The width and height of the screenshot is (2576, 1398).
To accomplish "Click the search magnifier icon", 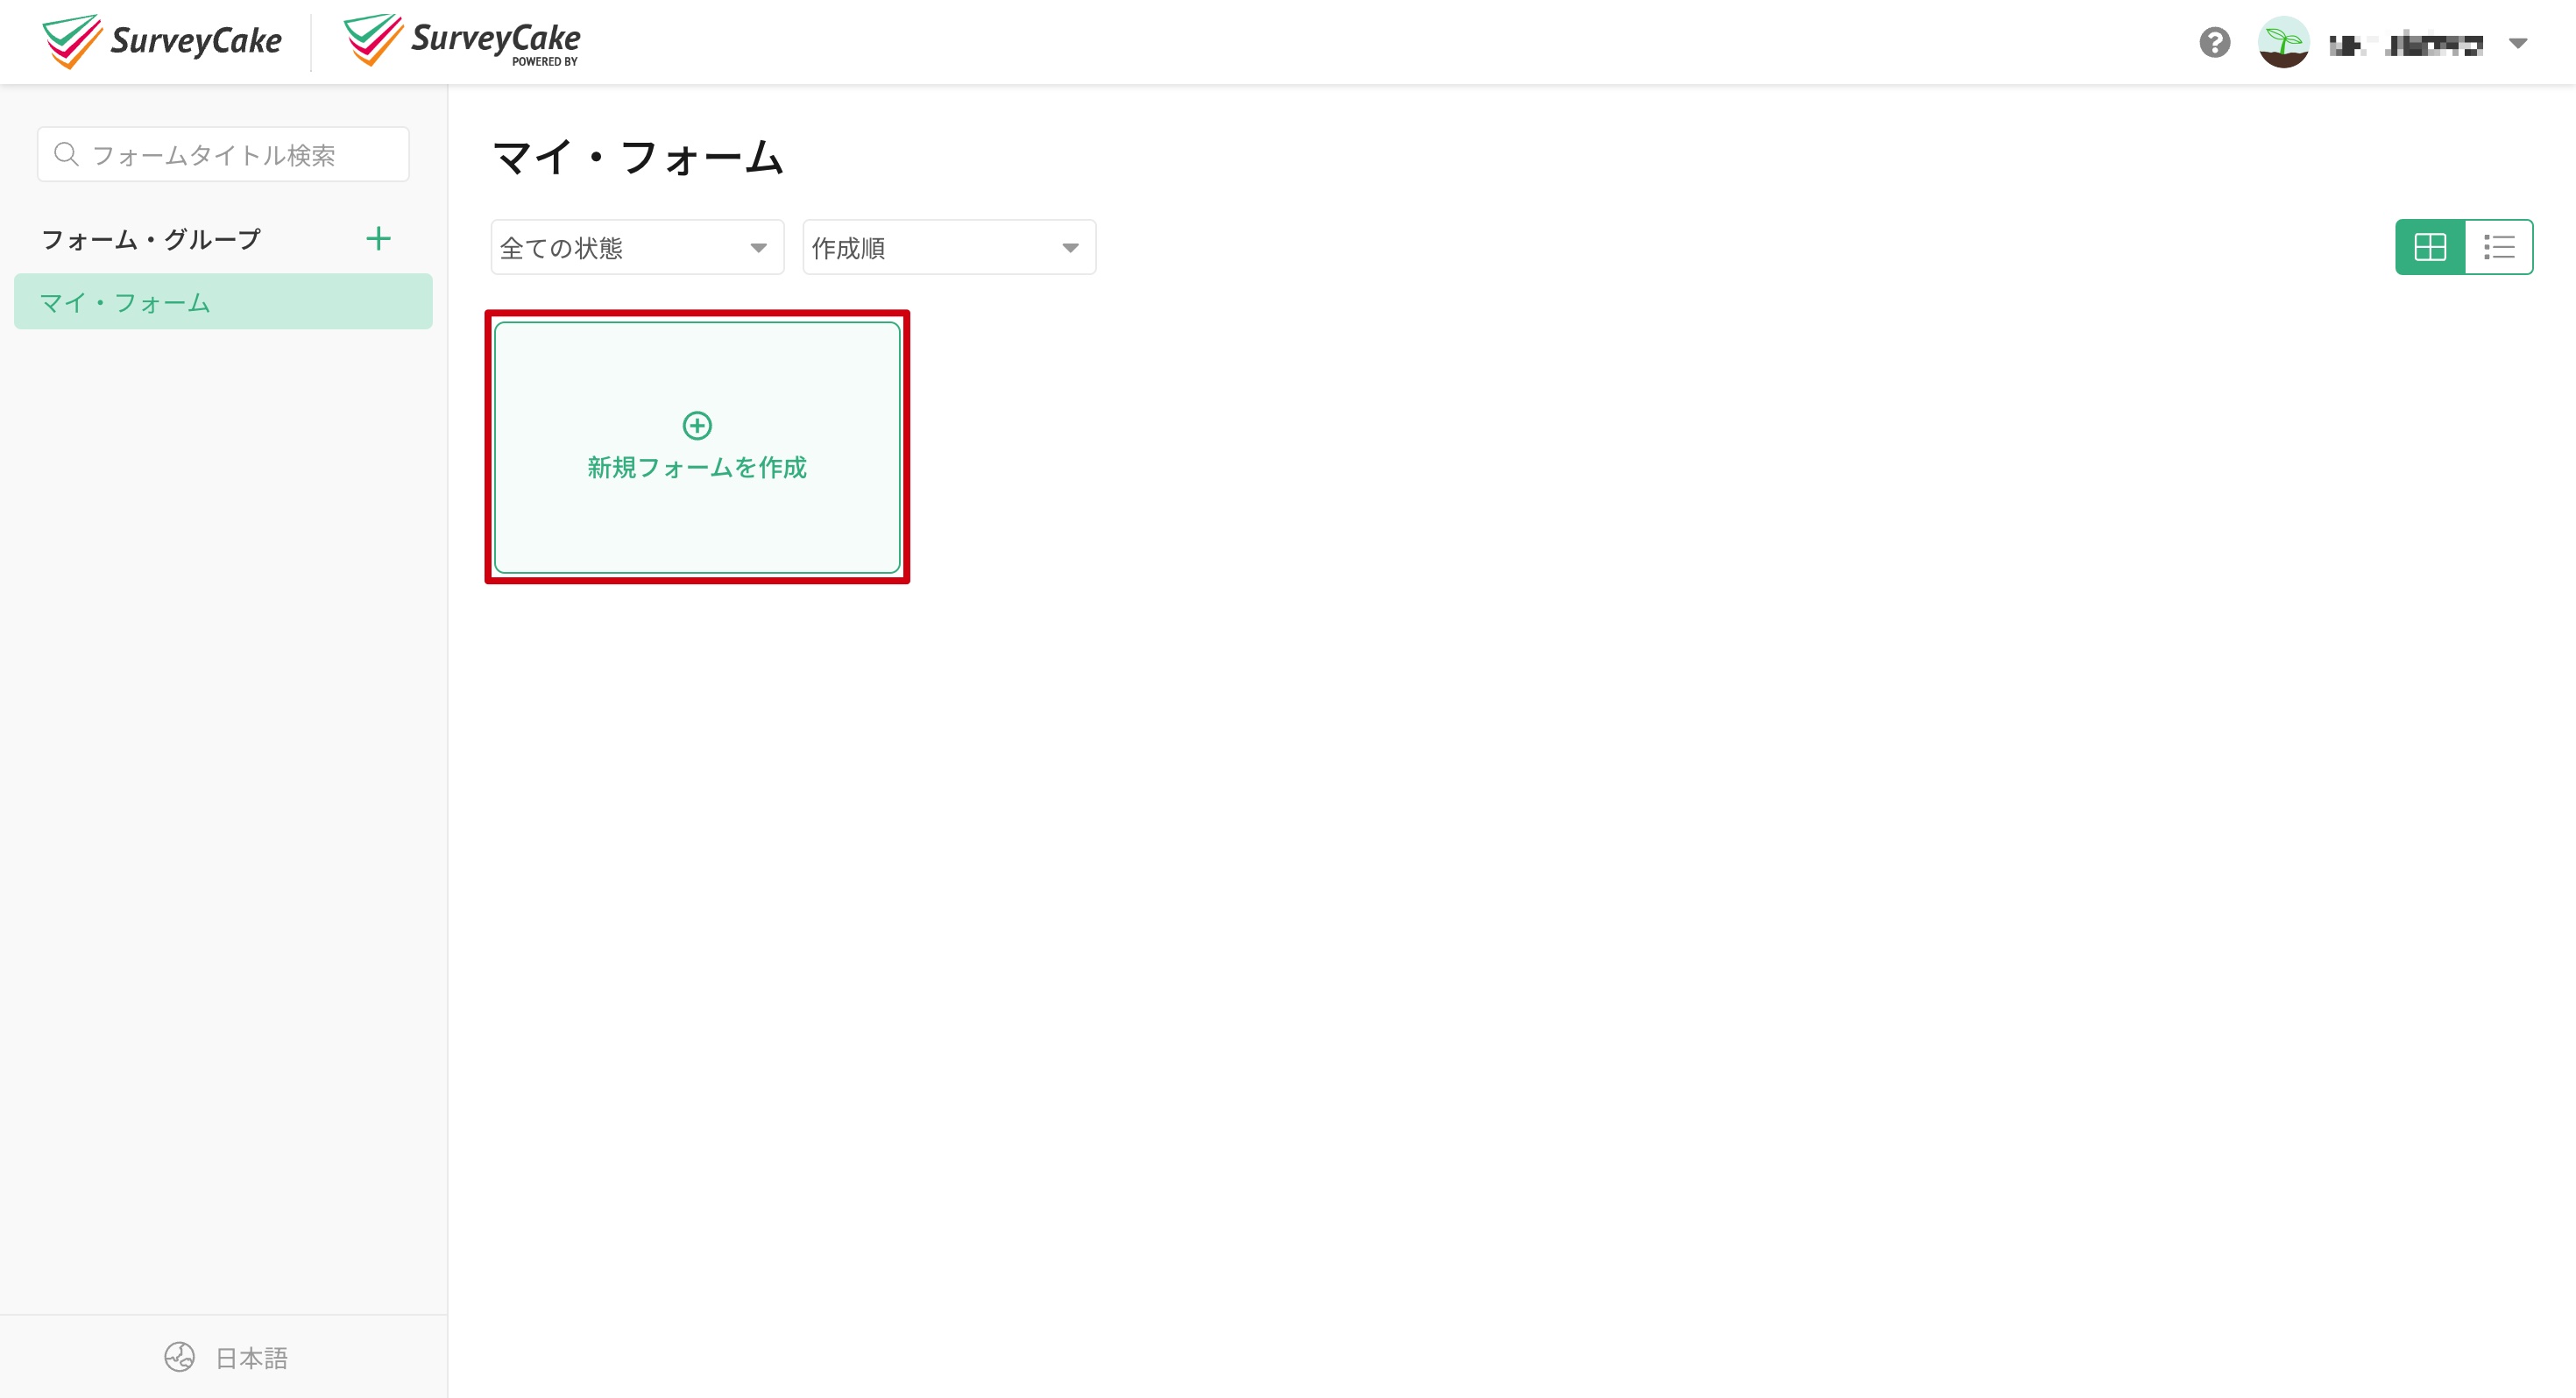I will point(66,154).
